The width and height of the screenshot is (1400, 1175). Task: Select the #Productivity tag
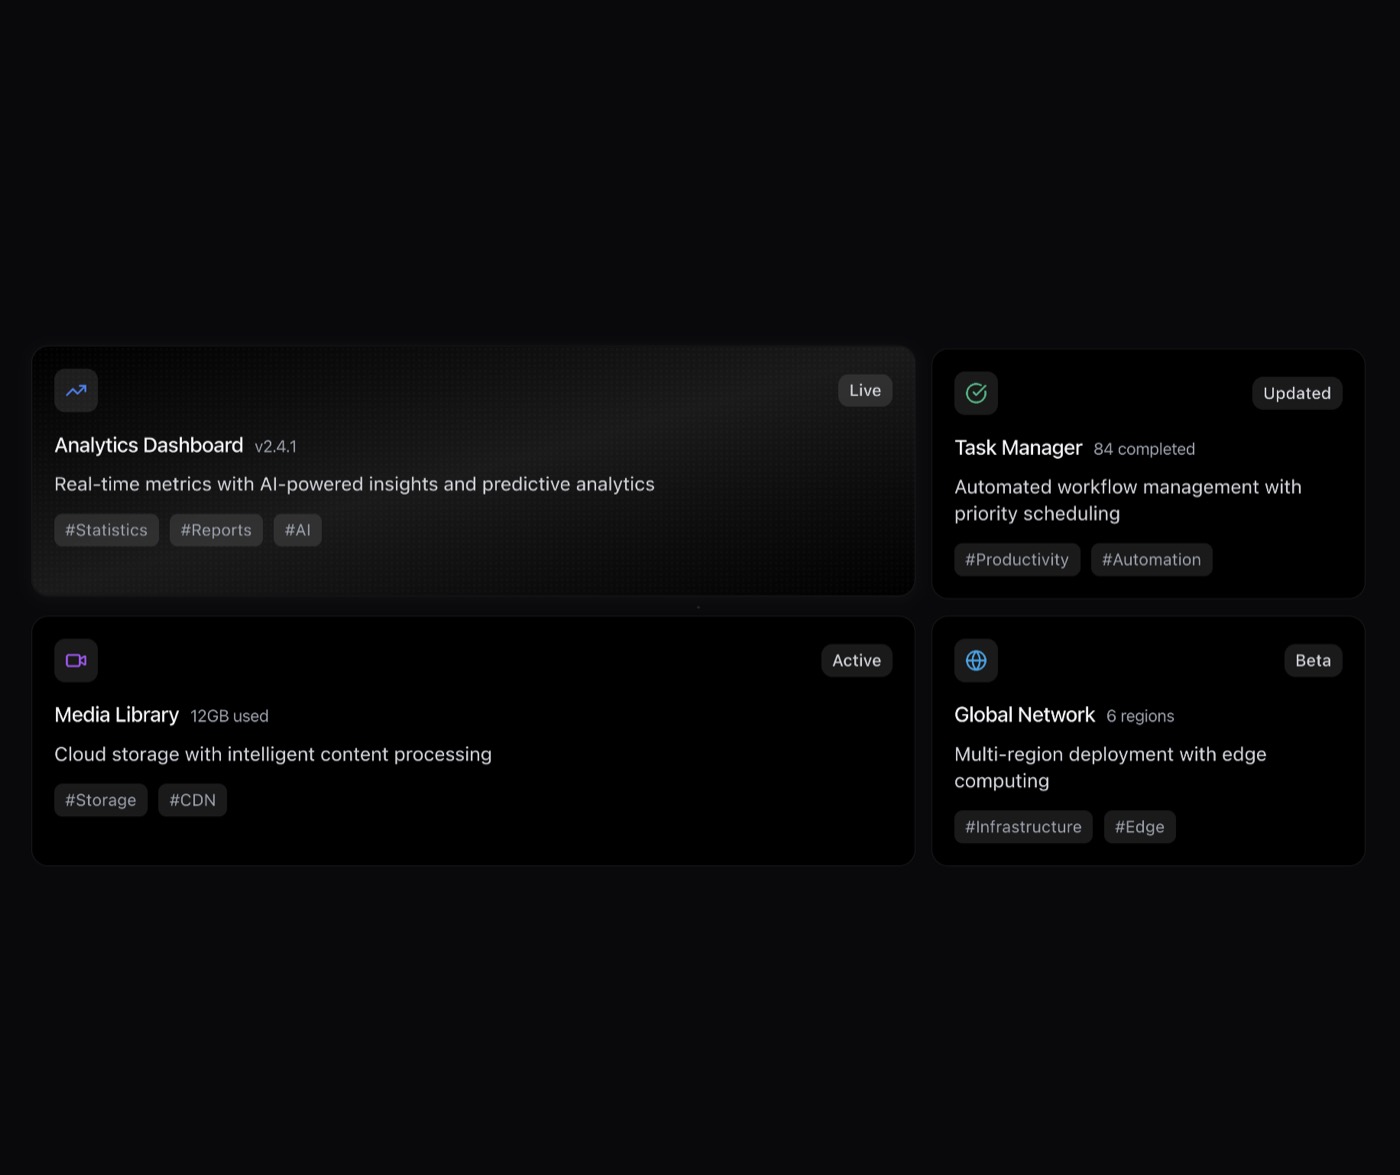click(x=1017, y=560)
